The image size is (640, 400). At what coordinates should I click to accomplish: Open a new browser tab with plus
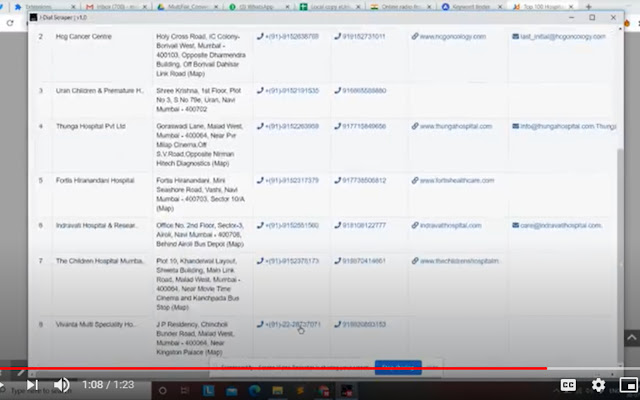pos(588,7)
